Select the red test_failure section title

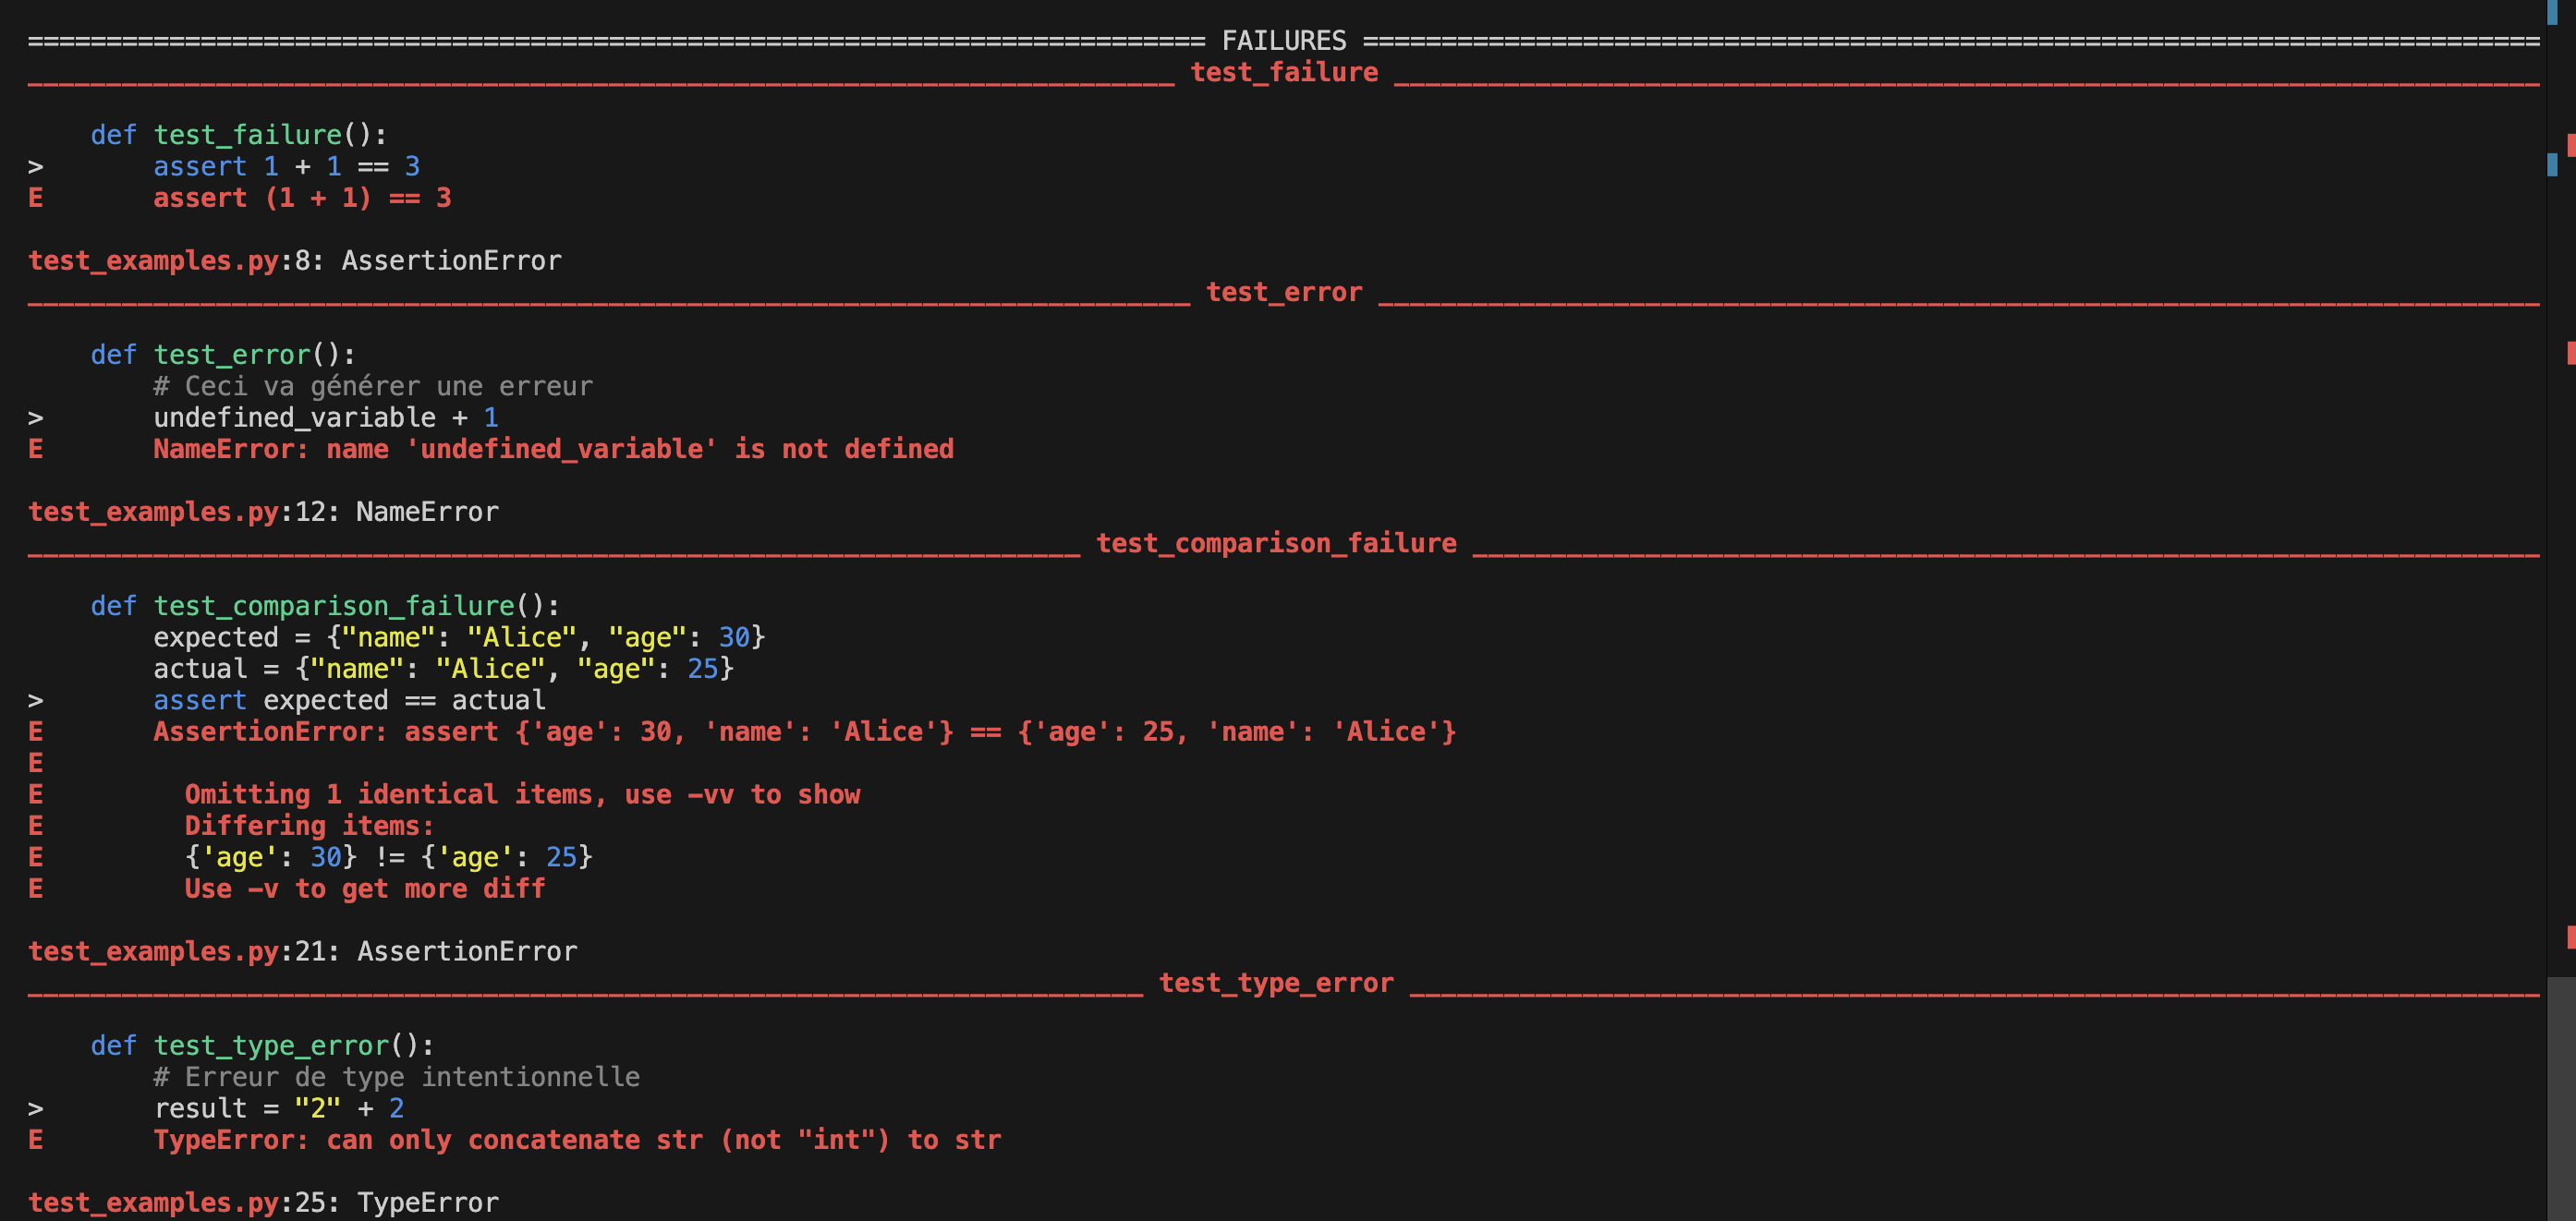(1284, 72)
